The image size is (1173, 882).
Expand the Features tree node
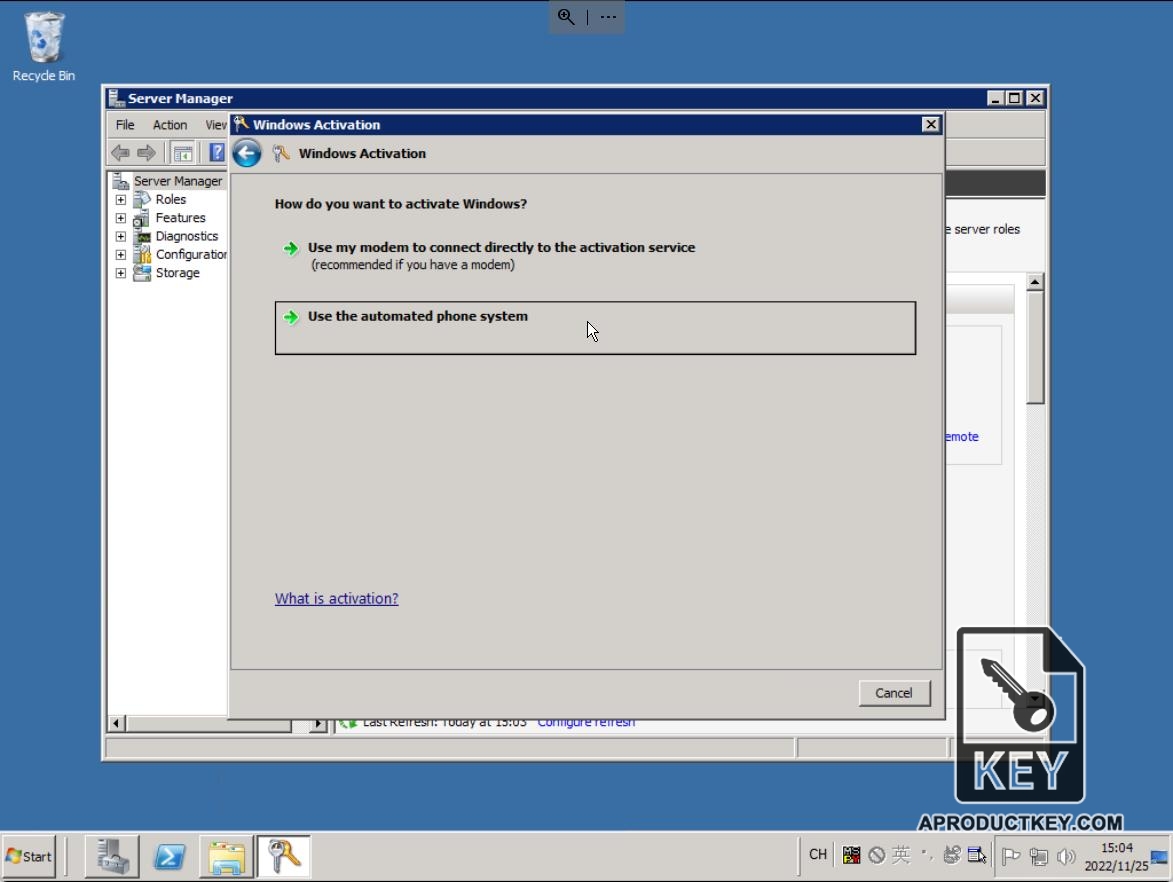[120, 218]
